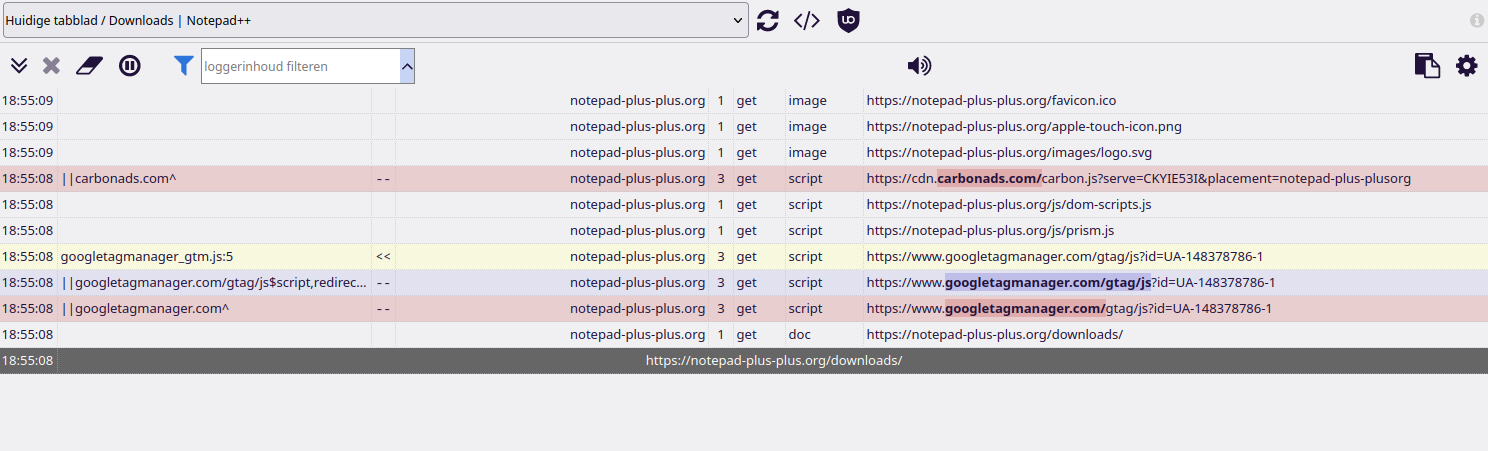Image resolution: width=1488 pixels, height=451 pixels.
Task: Open the 'Huidige tabblad' tab selector dropdown
Action: pos(375,20)
